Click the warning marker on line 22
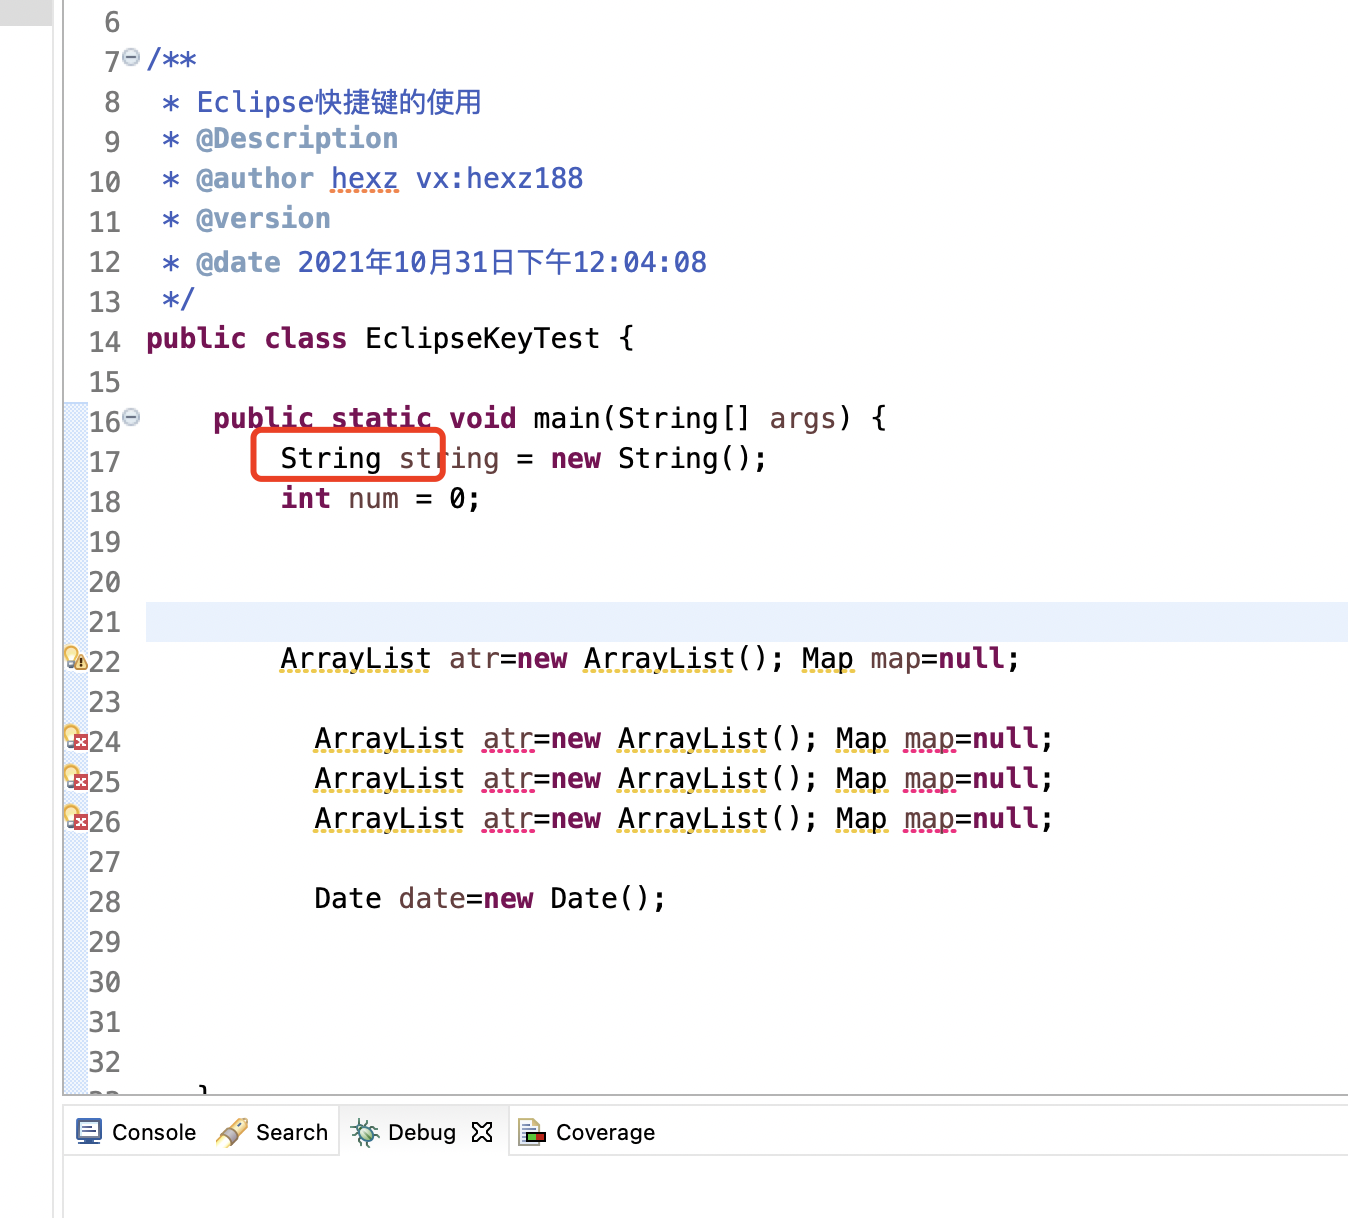Image resolution: width=1348 pixels, height=1218 pixels. pos(75,659)
